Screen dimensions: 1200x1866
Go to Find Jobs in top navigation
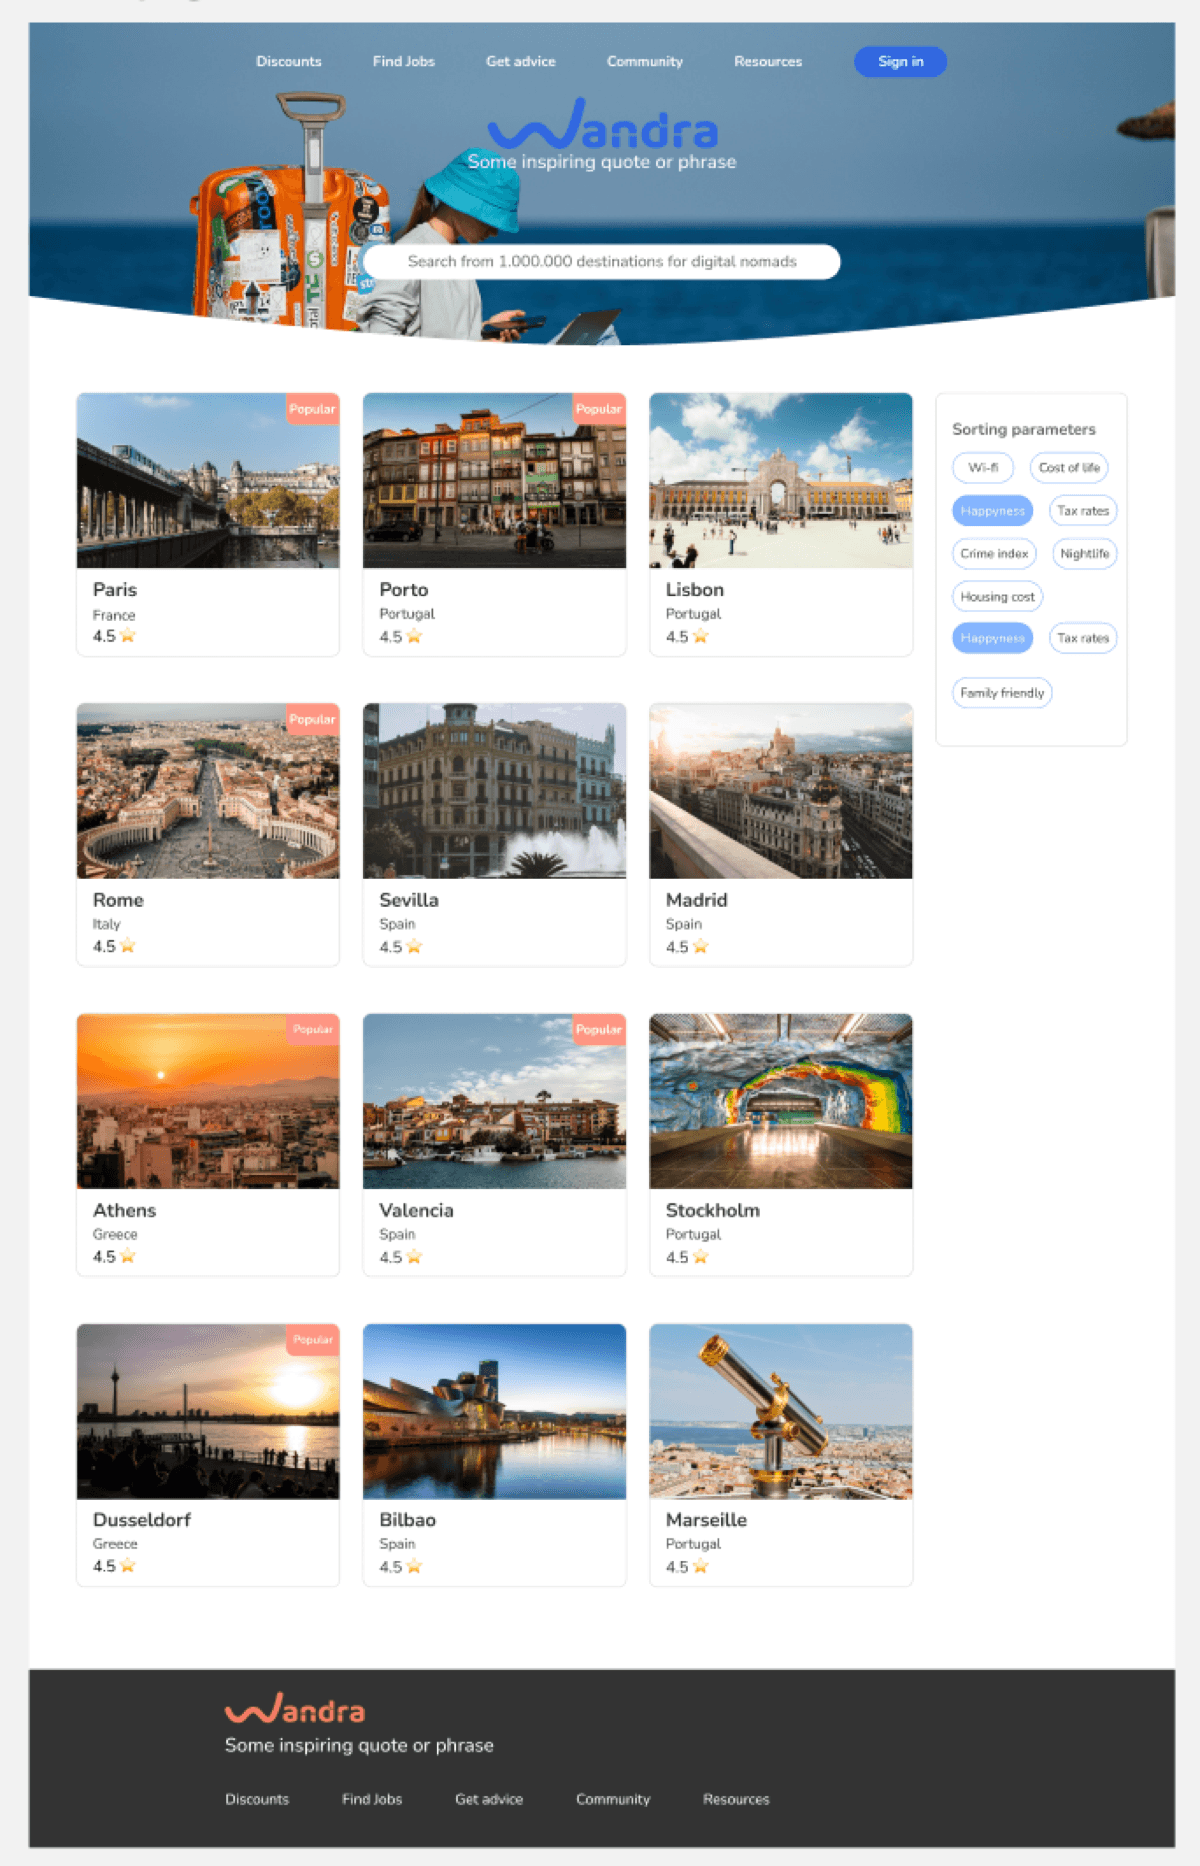click(x=403, y=62)
